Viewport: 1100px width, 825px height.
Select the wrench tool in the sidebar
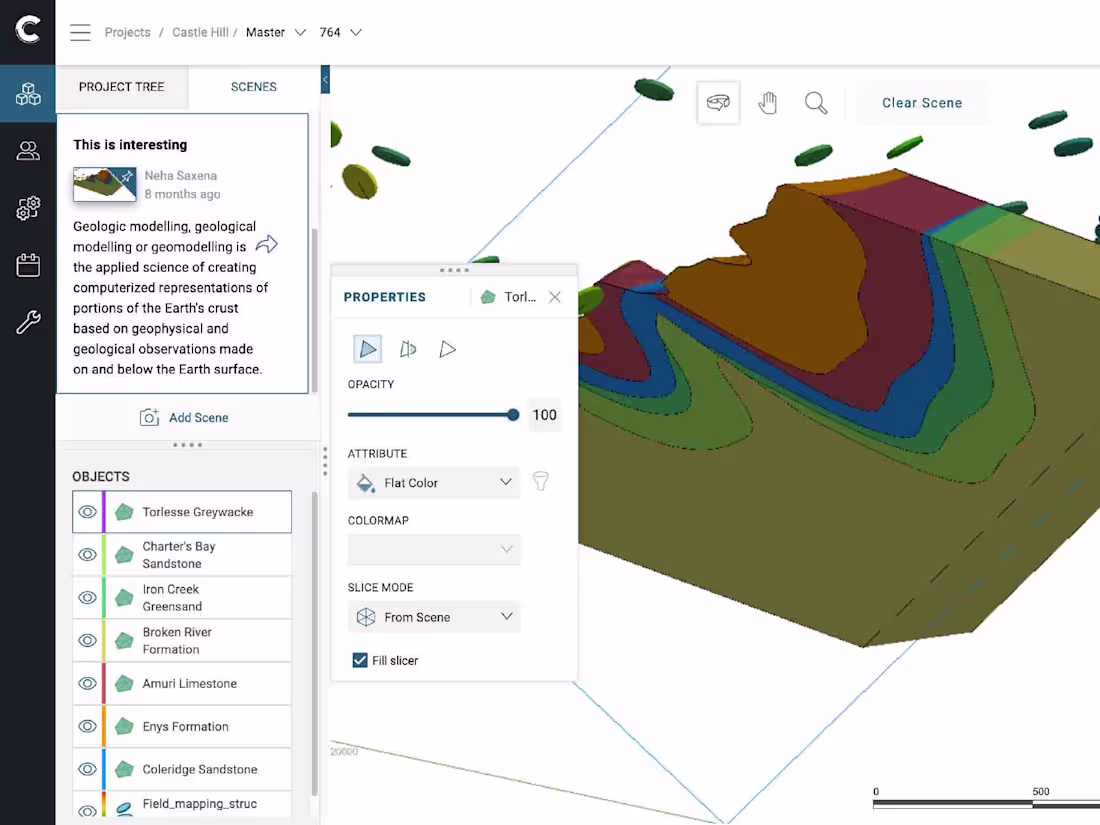(27, 321)
